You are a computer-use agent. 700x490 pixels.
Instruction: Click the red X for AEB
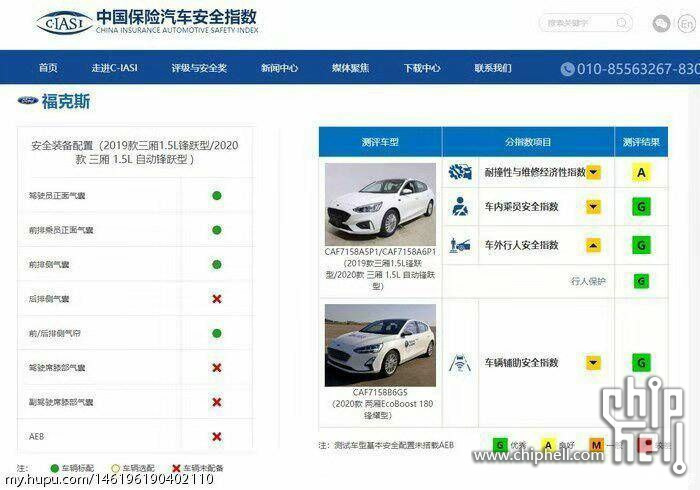[x=217, y=436]
